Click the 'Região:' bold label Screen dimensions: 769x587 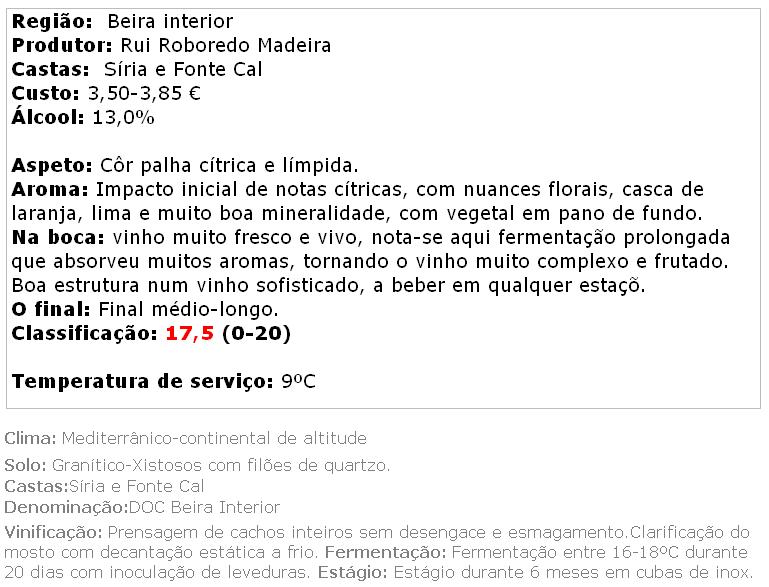click(52, 22)
